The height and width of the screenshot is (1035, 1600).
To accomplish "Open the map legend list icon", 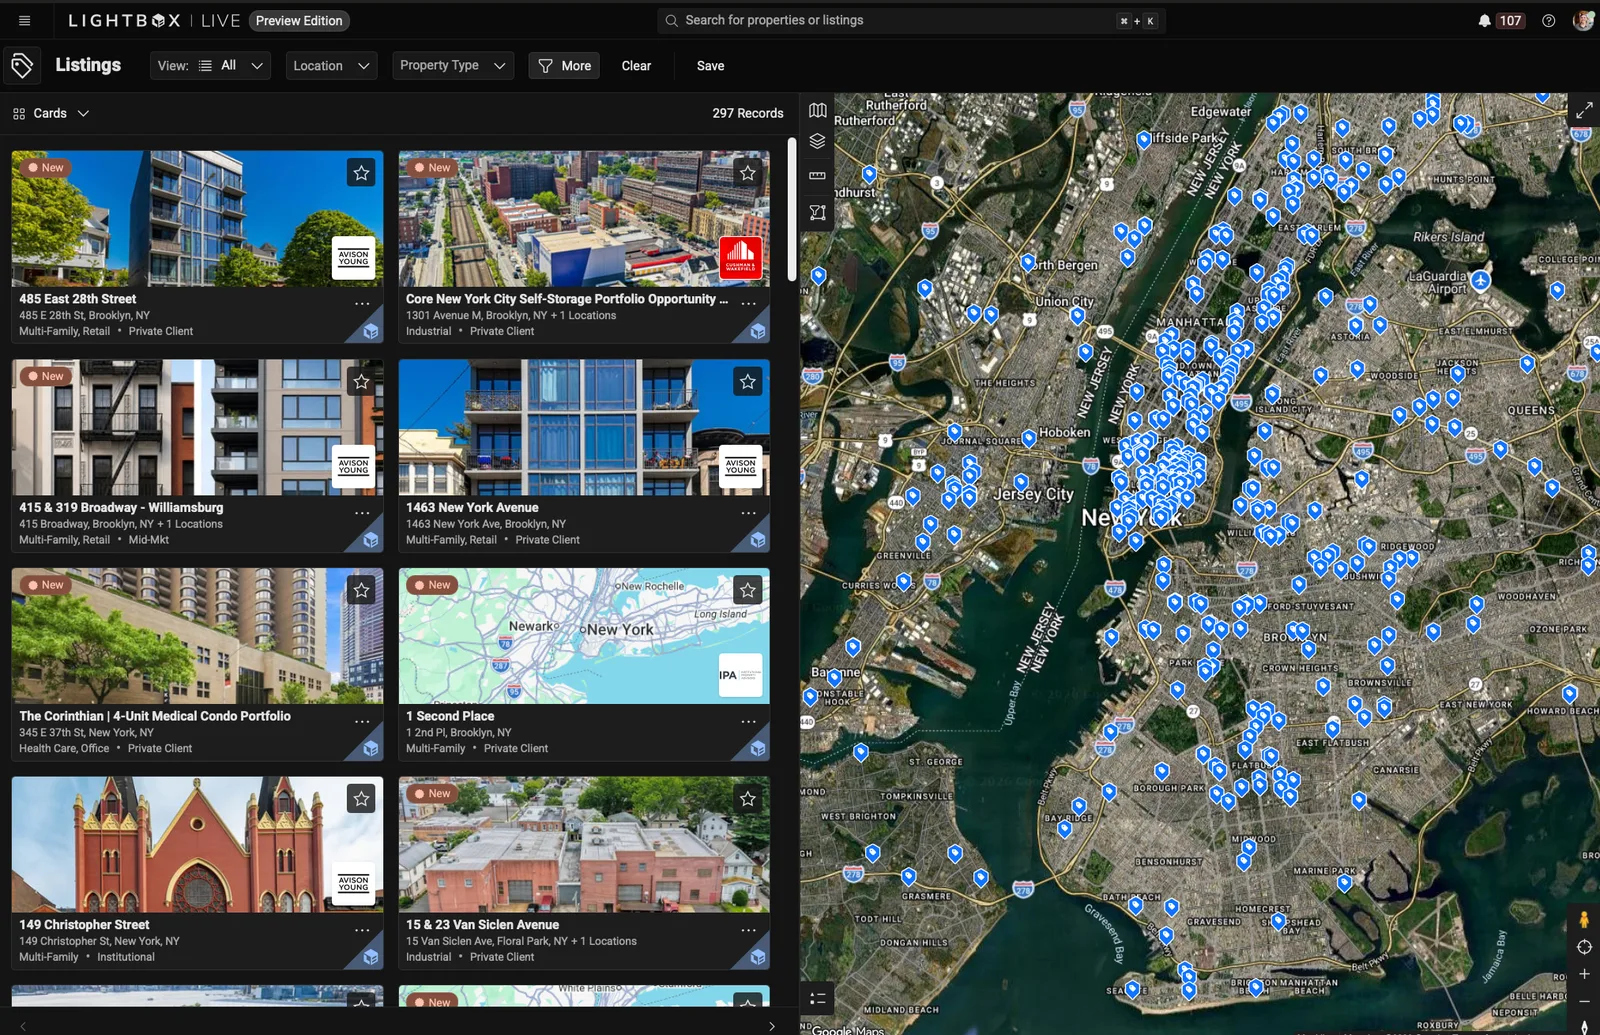I will click(817, 998).
